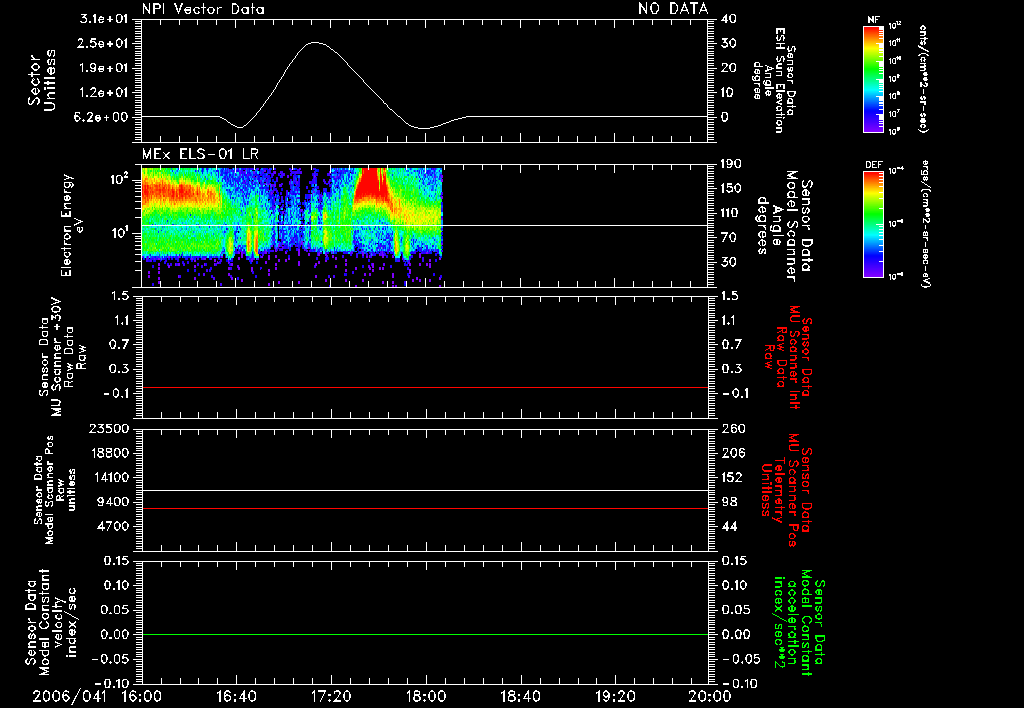The width and height of the screenshot is (1024, 708).
Task: Click the red high-flux feature in the spectrogram
Action: pos(371,185)
